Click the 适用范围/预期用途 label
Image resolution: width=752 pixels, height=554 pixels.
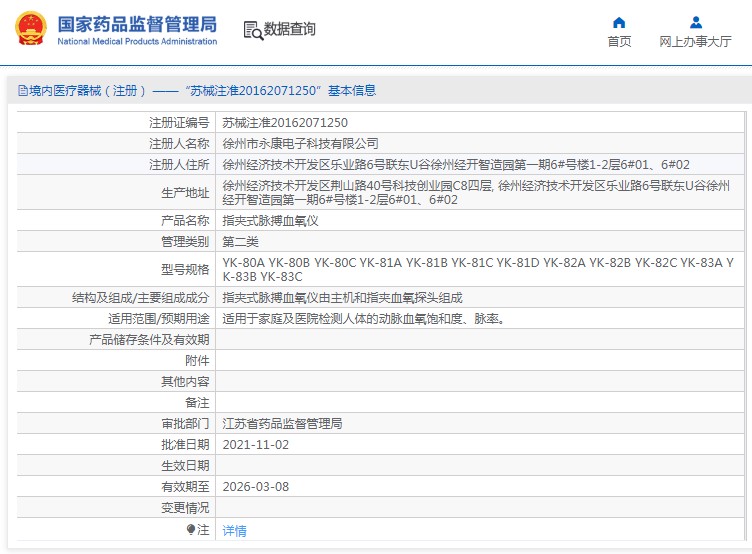pos(159,318)
